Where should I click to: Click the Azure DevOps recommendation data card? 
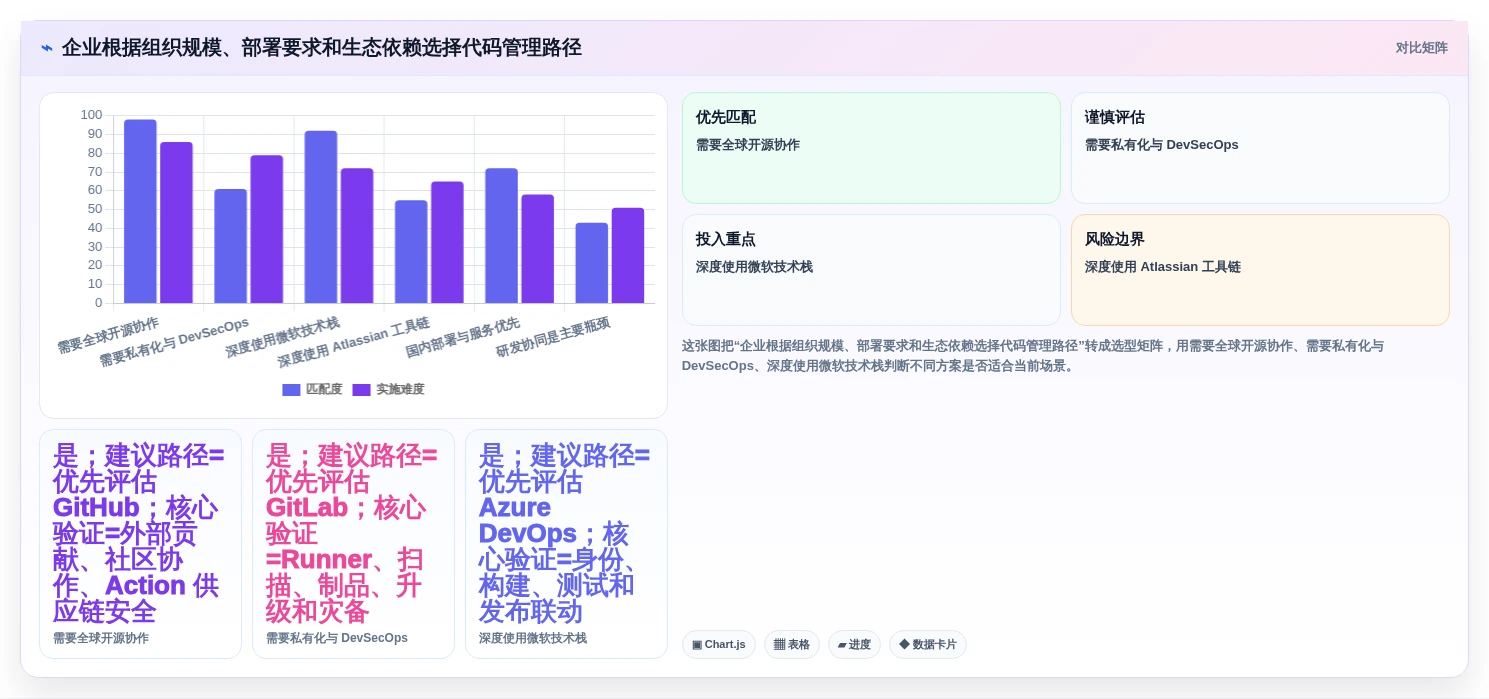click(x=566, y=544)
